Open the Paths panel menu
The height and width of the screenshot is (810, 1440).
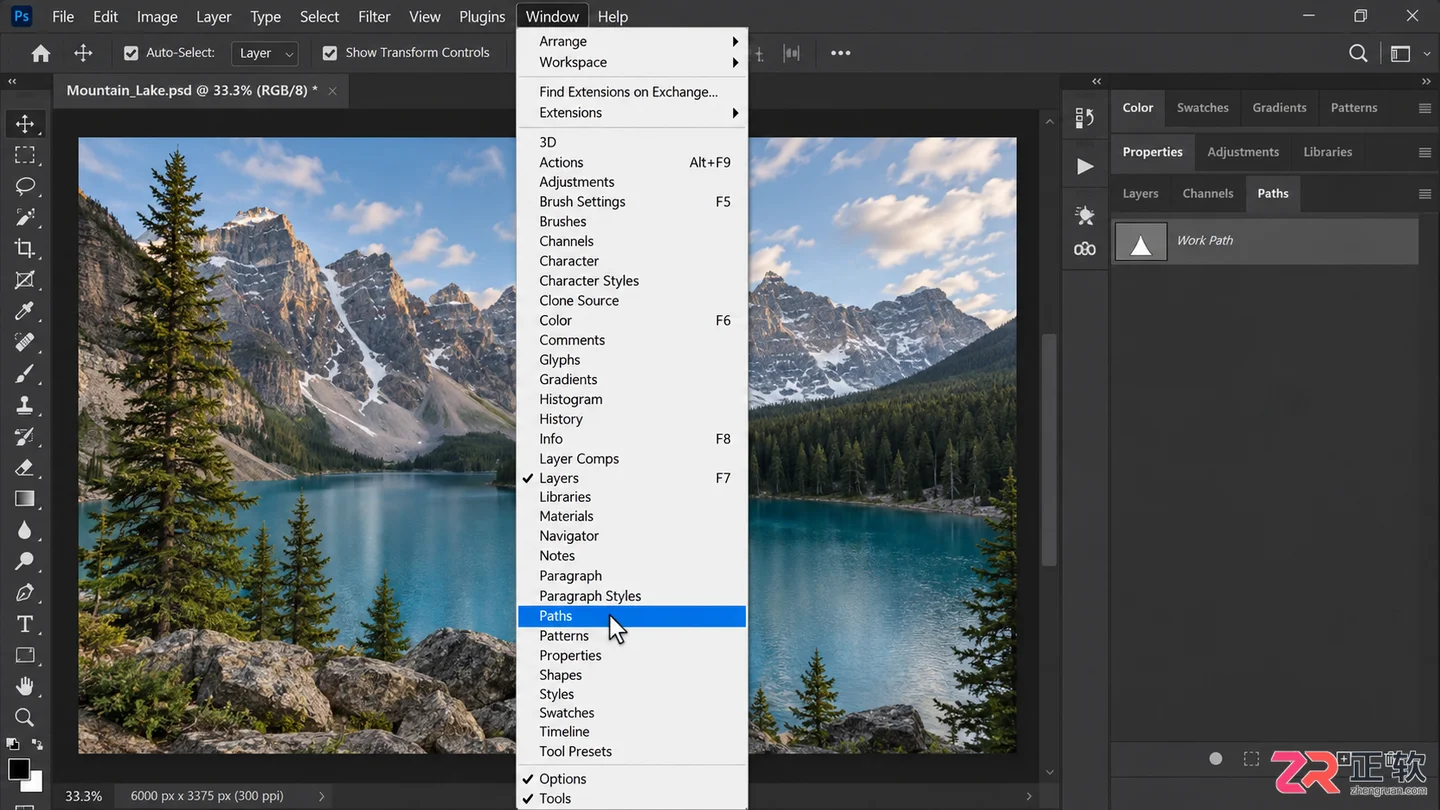point(1425,194)
